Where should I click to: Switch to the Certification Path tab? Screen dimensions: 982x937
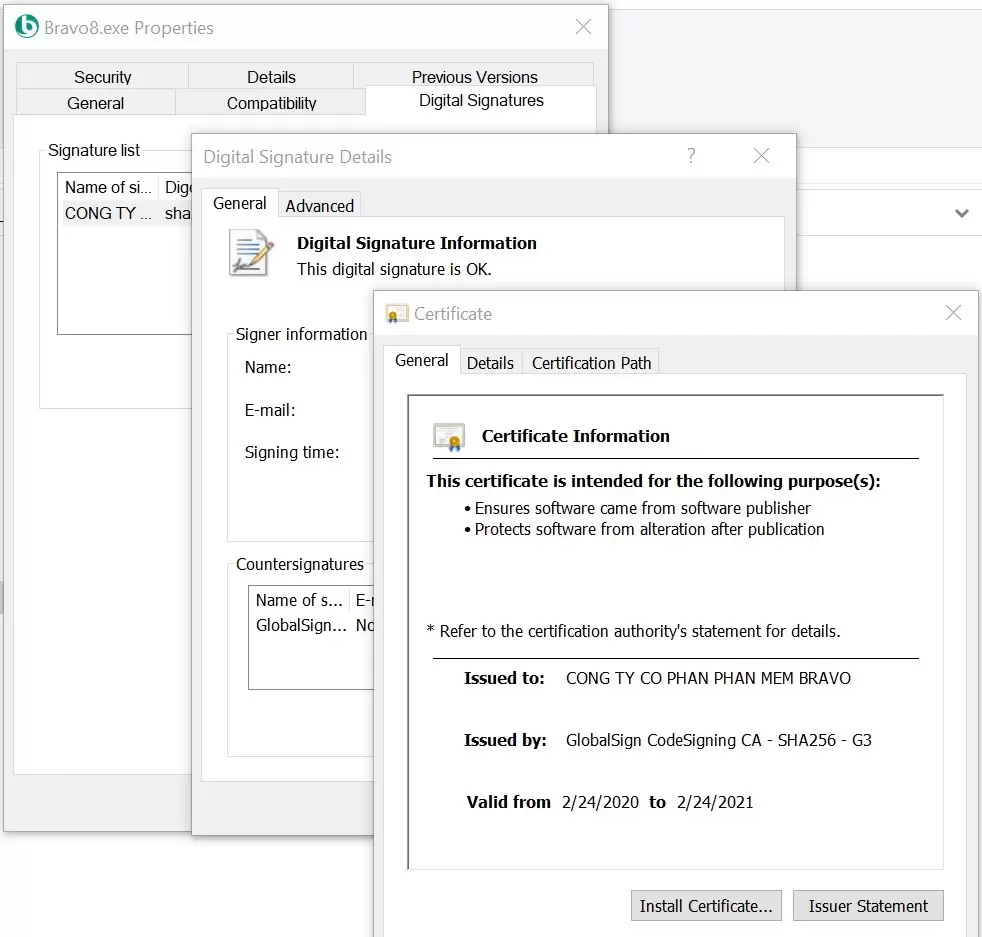click(x=591, y=363)
